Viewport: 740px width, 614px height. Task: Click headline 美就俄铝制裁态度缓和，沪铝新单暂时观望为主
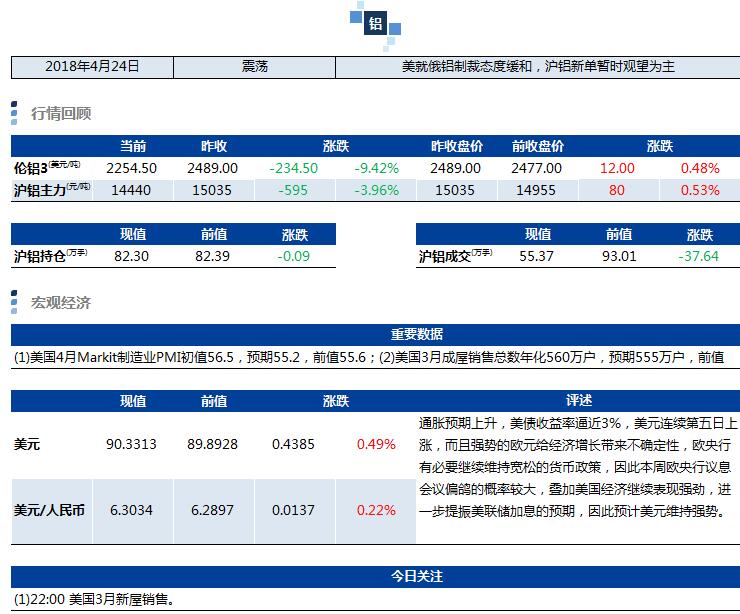(538, 67)
